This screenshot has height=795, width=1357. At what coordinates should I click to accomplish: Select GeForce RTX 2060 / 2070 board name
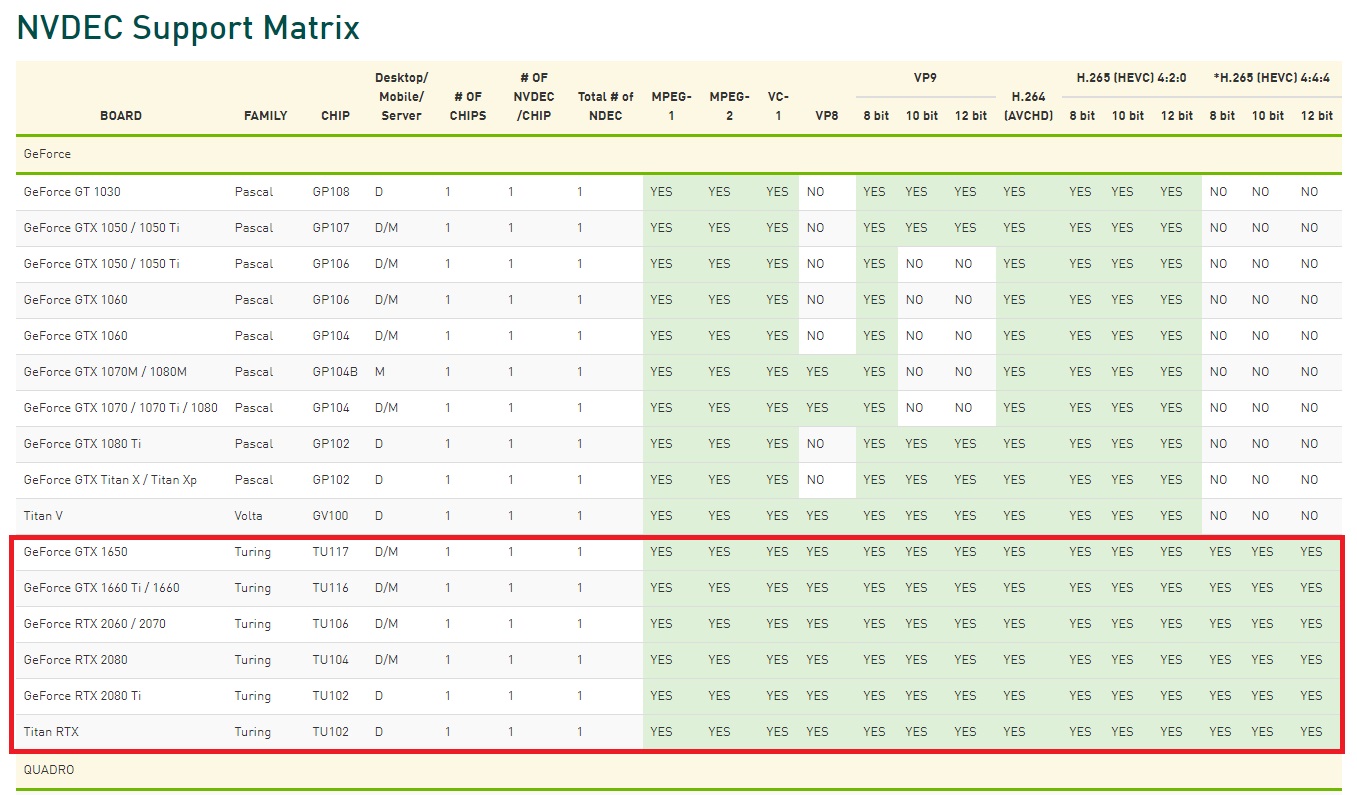[x=95, y=624]
